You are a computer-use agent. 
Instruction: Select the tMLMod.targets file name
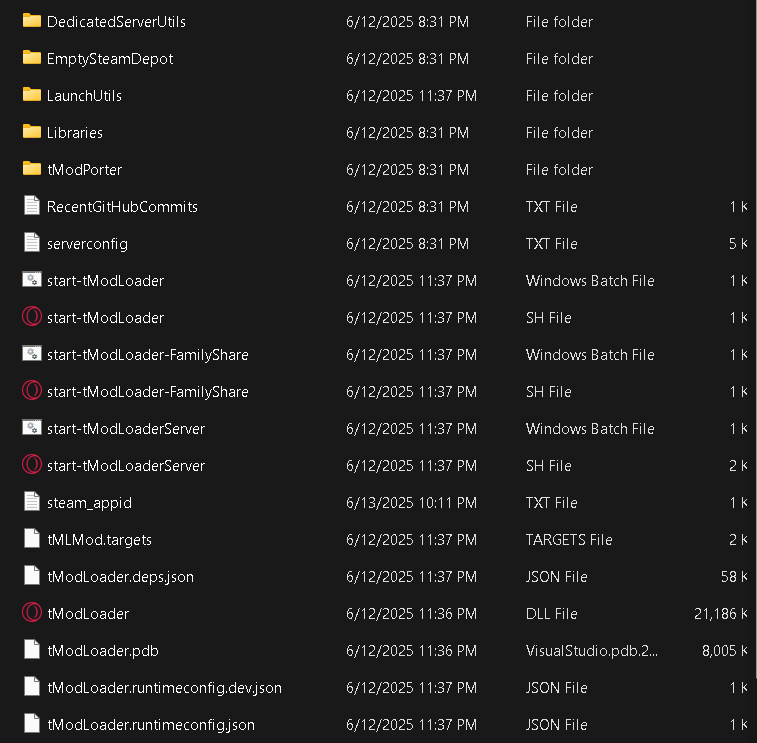[99, 540]
